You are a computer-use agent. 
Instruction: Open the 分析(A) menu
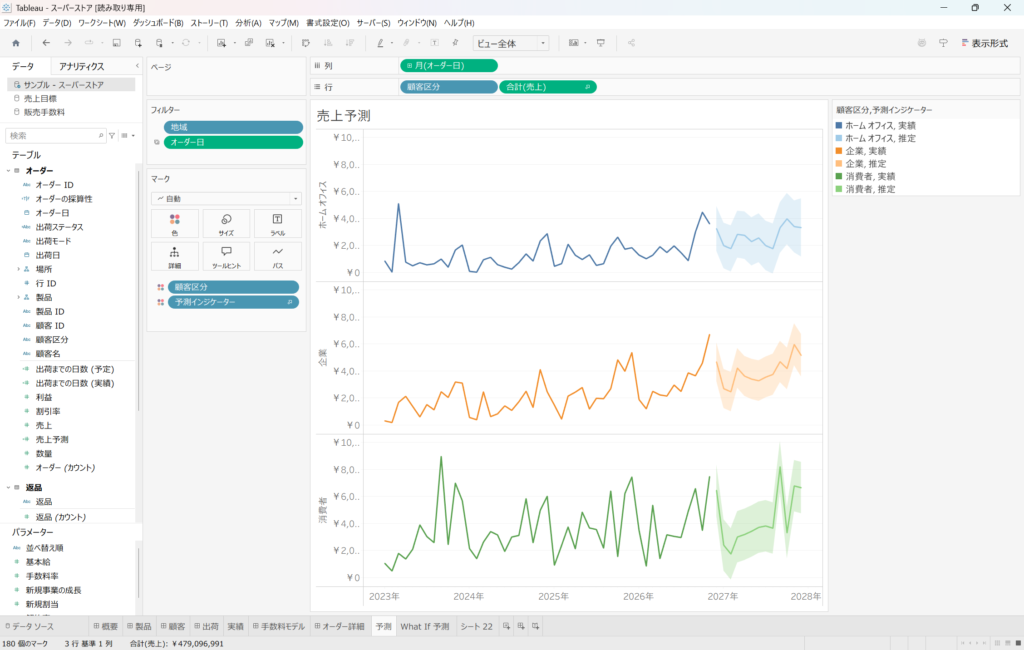[248, 22]
